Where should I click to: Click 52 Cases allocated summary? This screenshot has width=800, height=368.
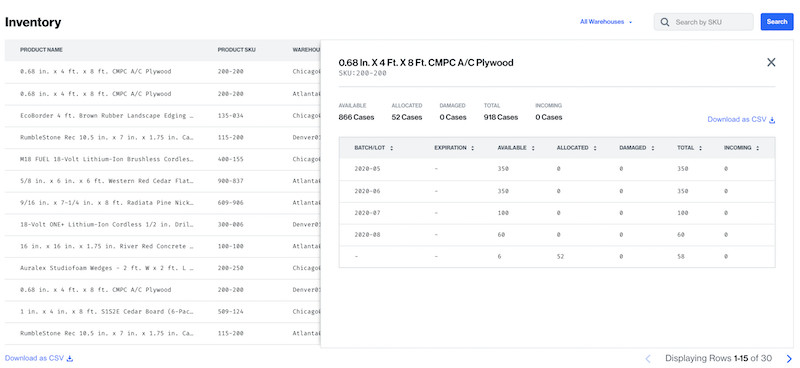407,117
